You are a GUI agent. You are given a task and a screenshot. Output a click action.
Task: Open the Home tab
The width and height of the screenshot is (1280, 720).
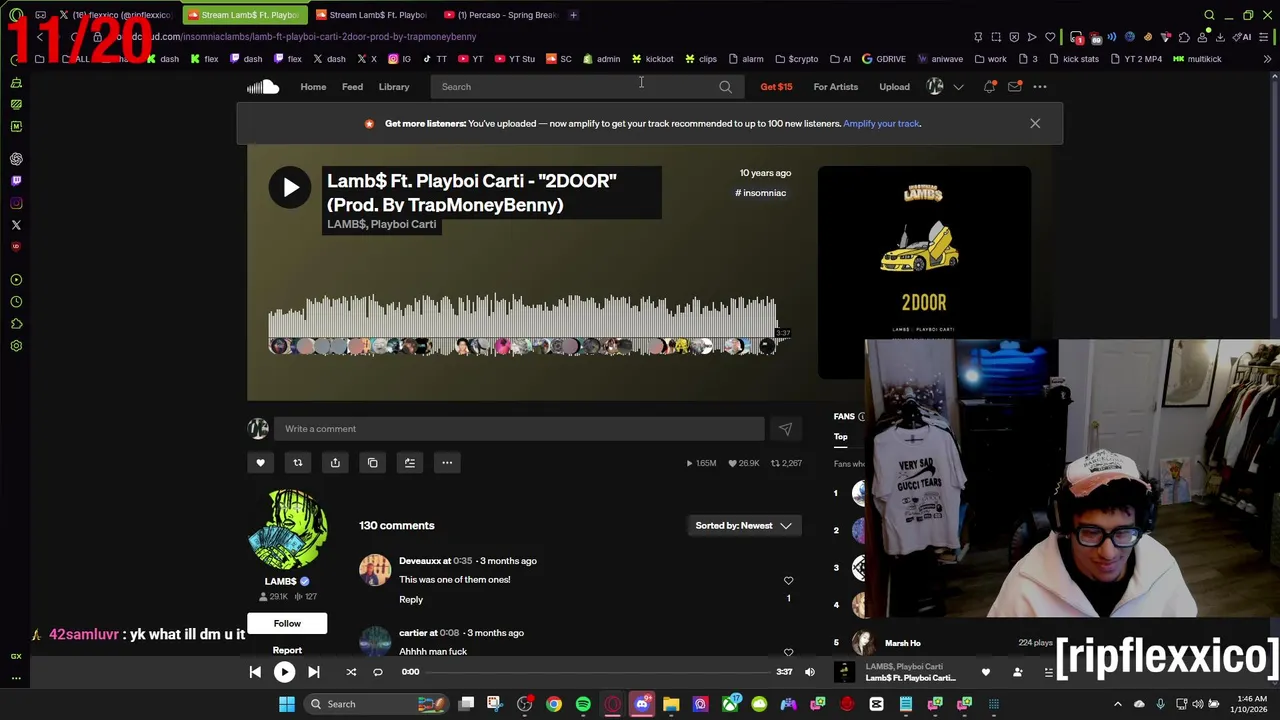pos(313,87)
